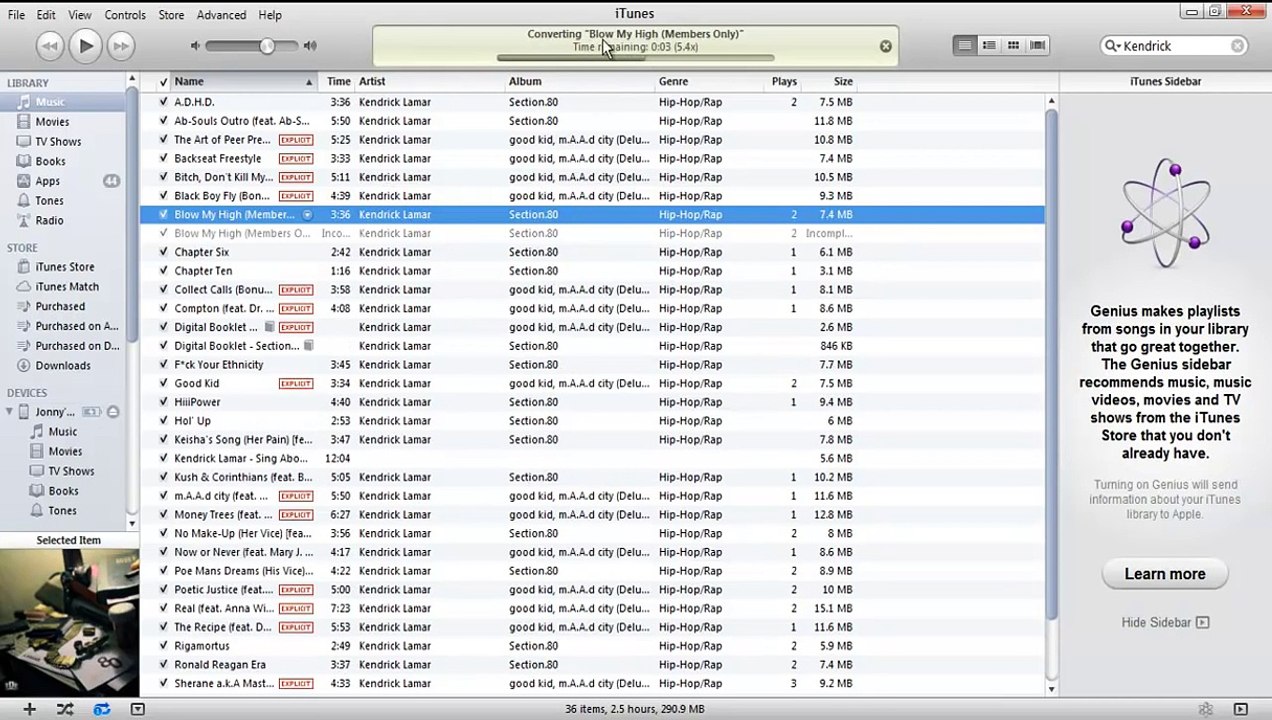1272x720 pixels.
Task: Toggle the check-all column header
Action: 163,82
